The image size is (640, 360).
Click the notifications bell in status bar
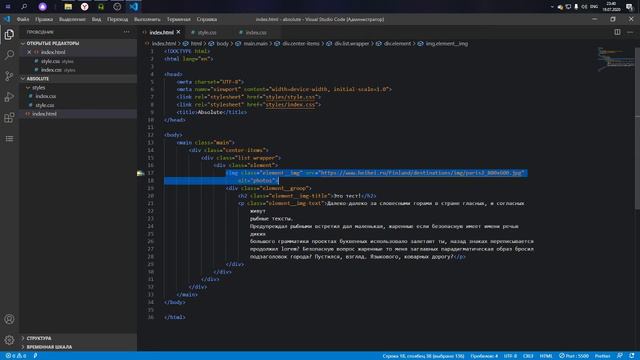[632, 356]
